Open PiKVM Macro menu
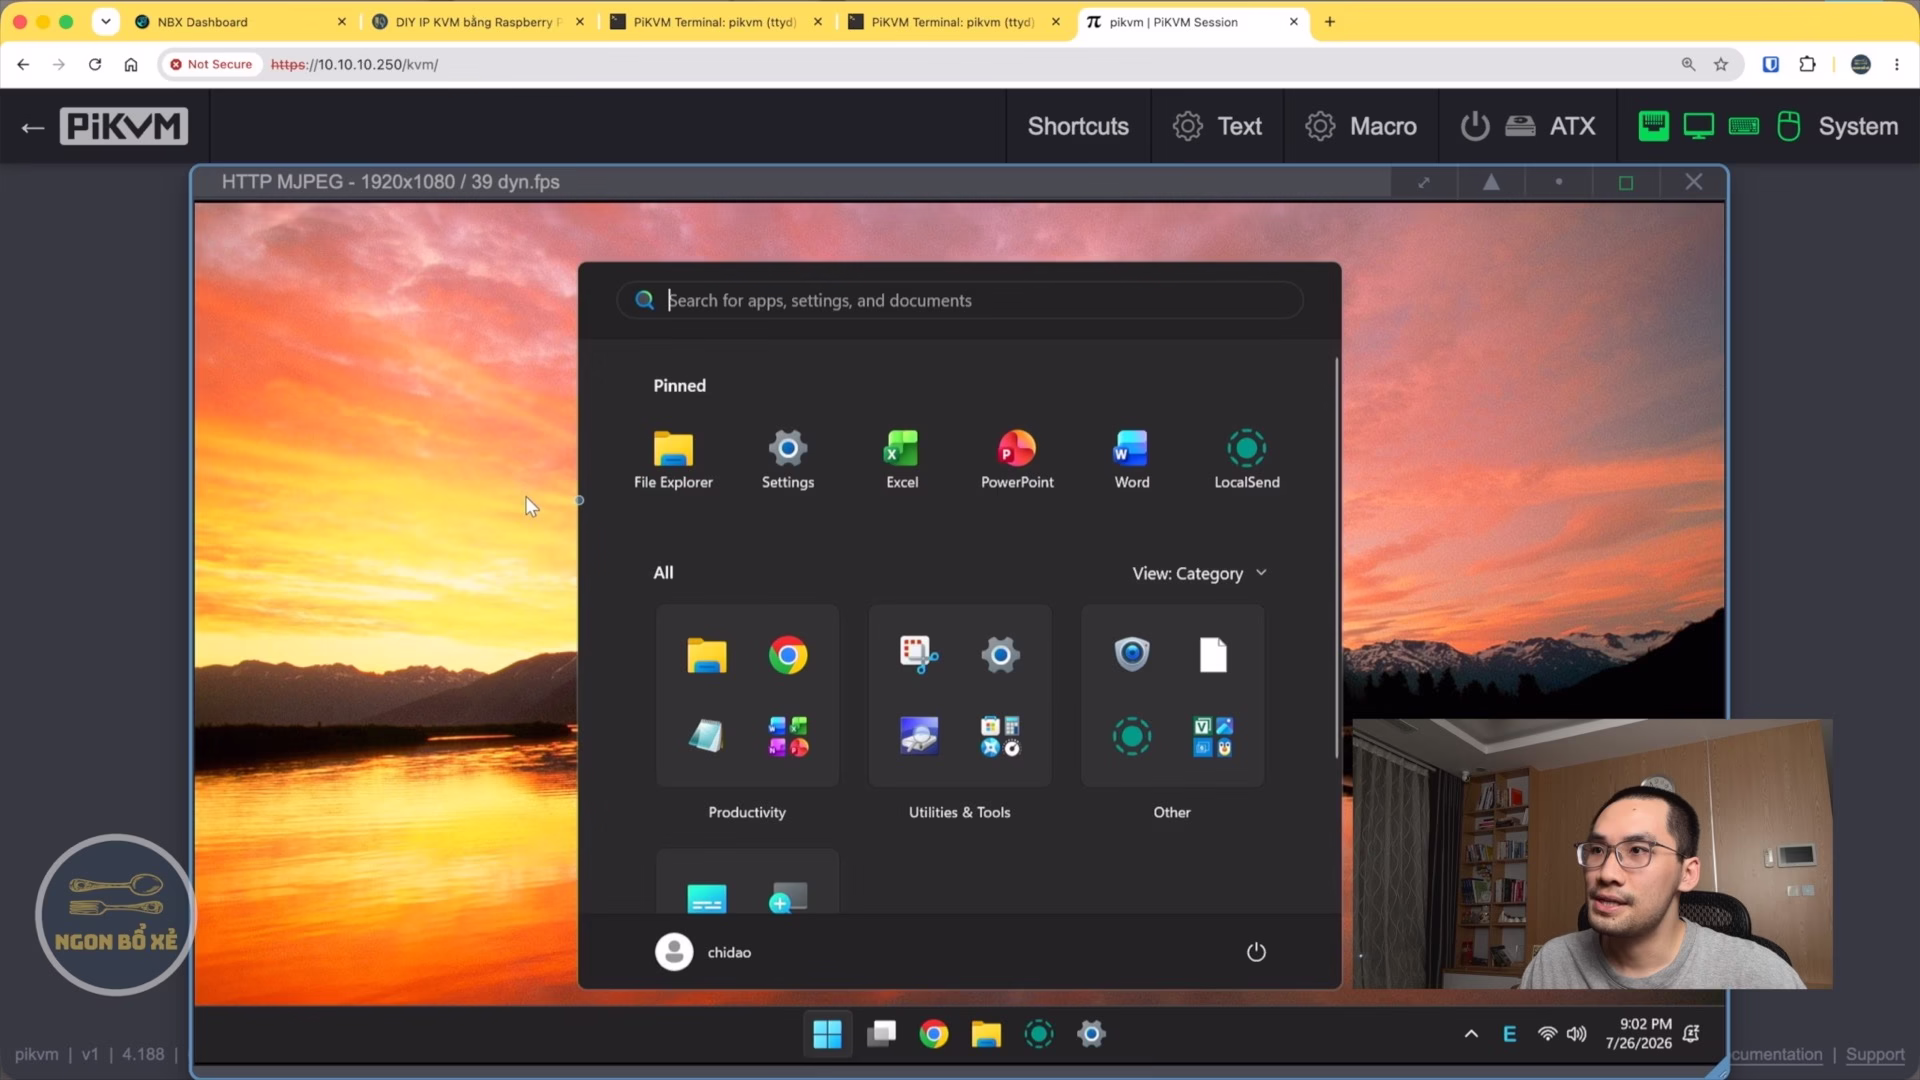Viewport: 1920px width, 1080px height. click(x=1361, y=126)
